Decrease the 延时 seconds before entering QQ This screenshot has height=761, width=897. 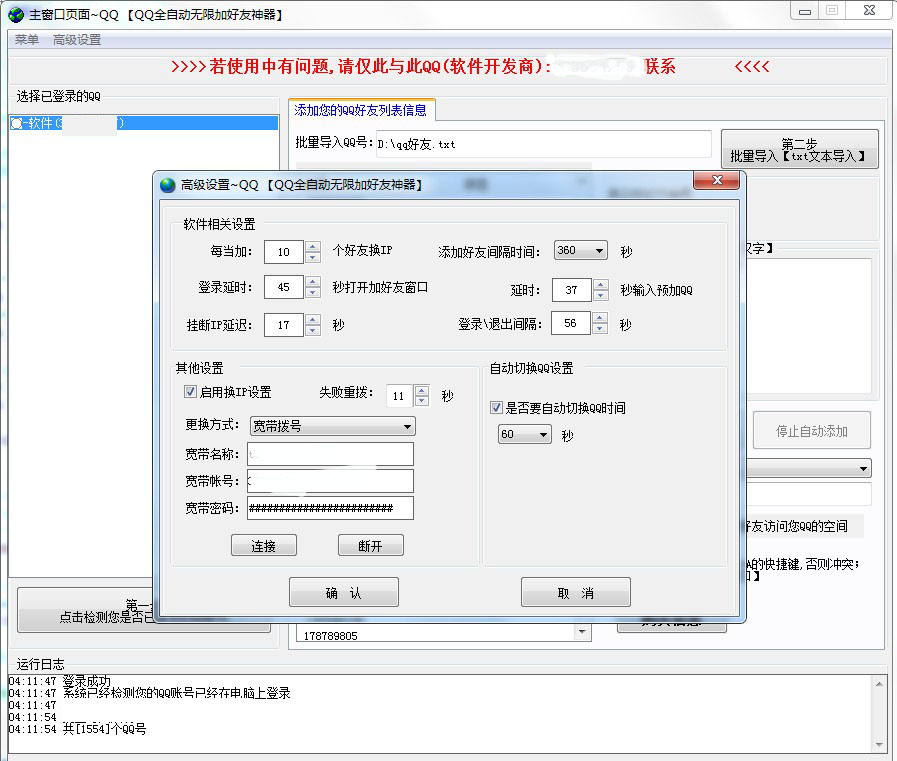600,295
